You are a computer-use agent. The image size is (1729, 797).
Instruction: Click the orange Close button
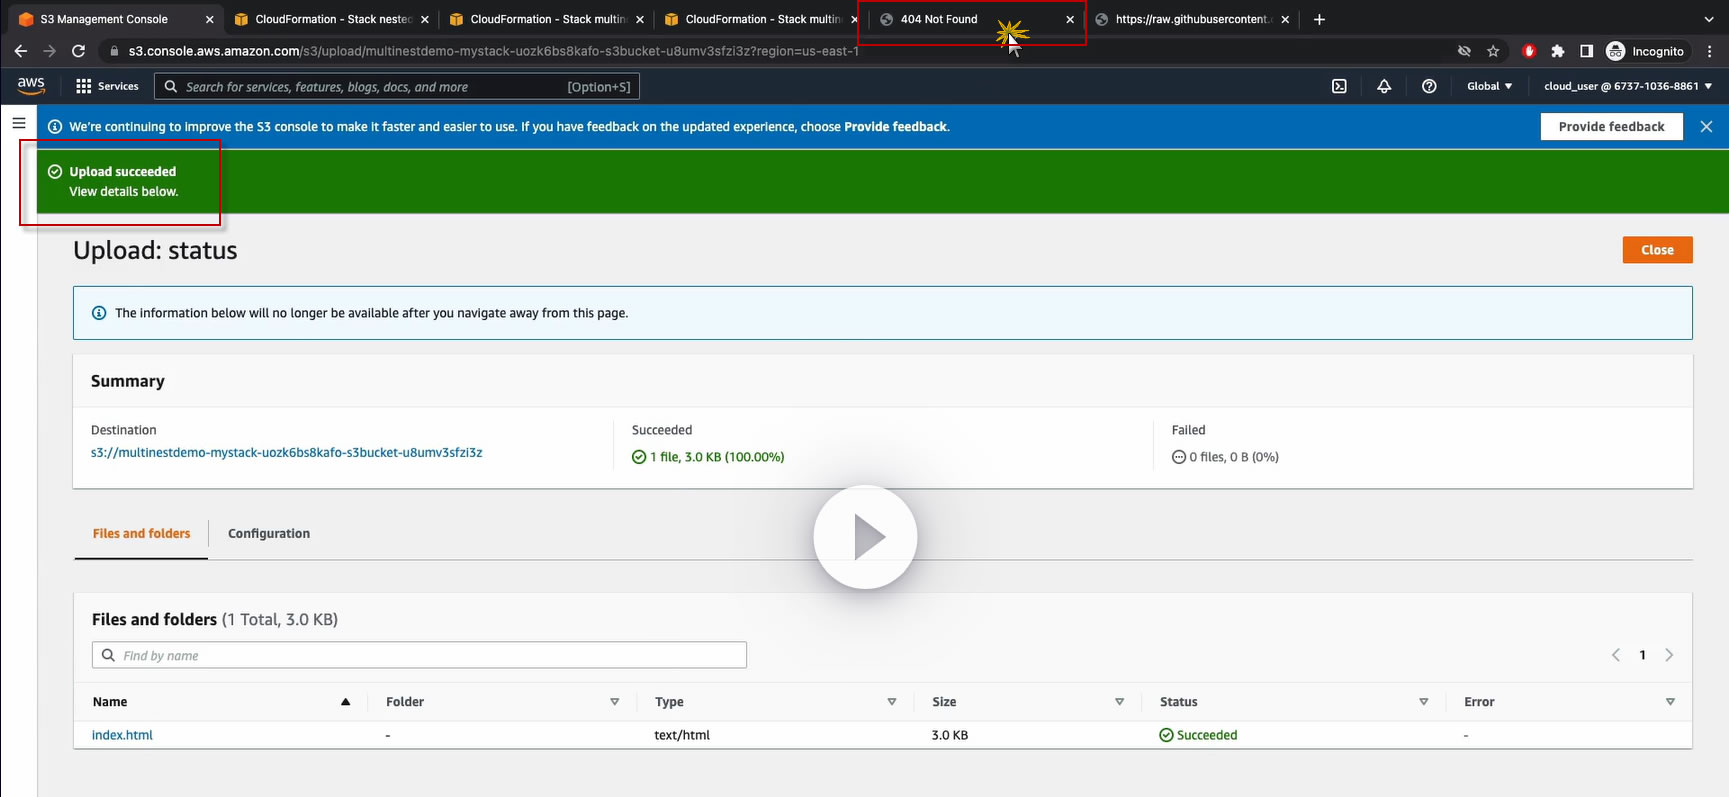tap(1656, 250)
